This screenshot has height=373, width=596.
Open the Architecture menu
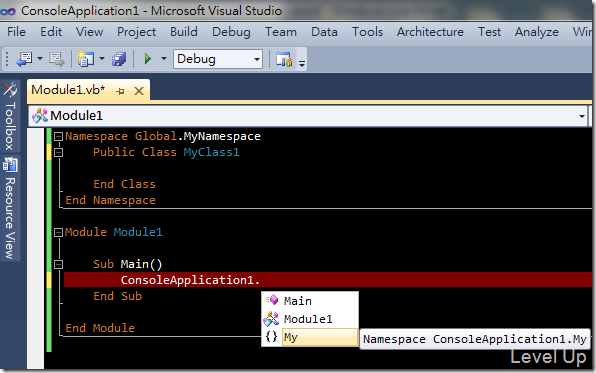(430, 32)
